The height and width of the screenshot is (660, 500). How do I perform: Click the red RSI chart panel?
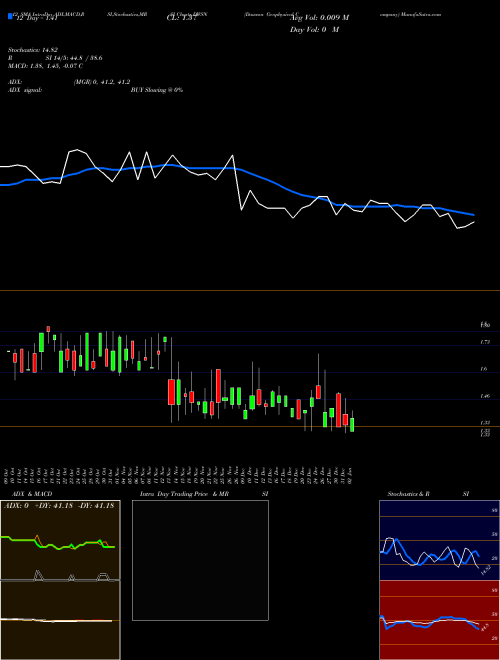coord(439,620)
